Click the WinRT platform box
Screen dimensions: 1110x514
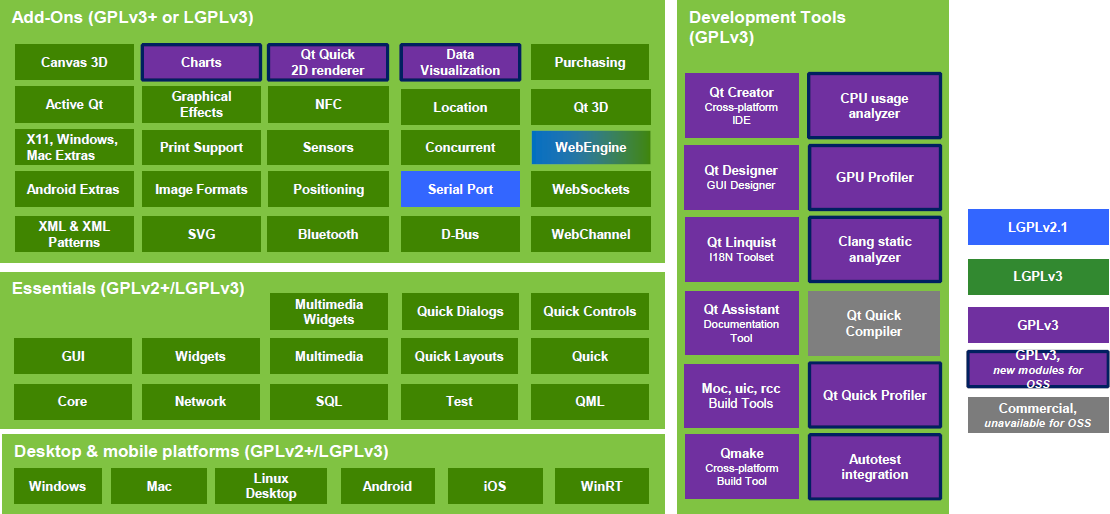(601, 486)
